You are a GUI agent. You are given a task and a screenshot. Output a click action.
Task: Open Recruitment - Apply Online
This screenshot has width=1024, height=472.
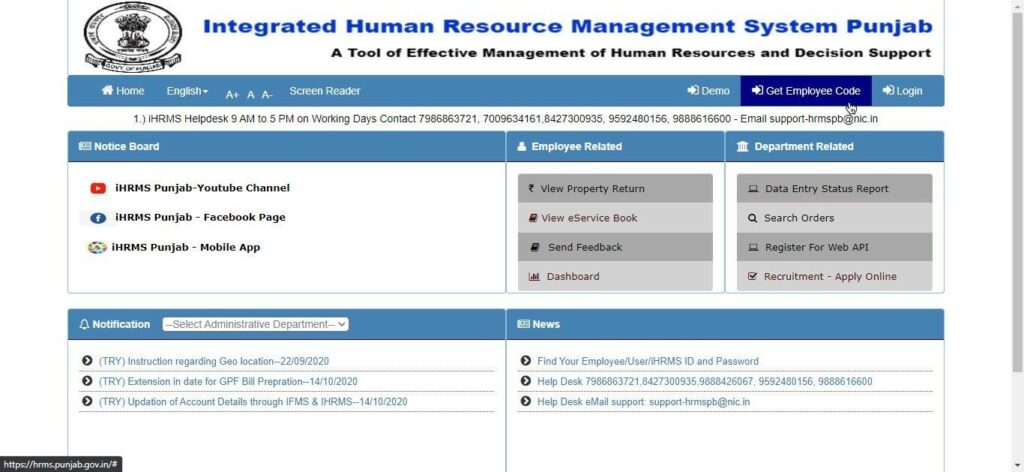[835, 277]
